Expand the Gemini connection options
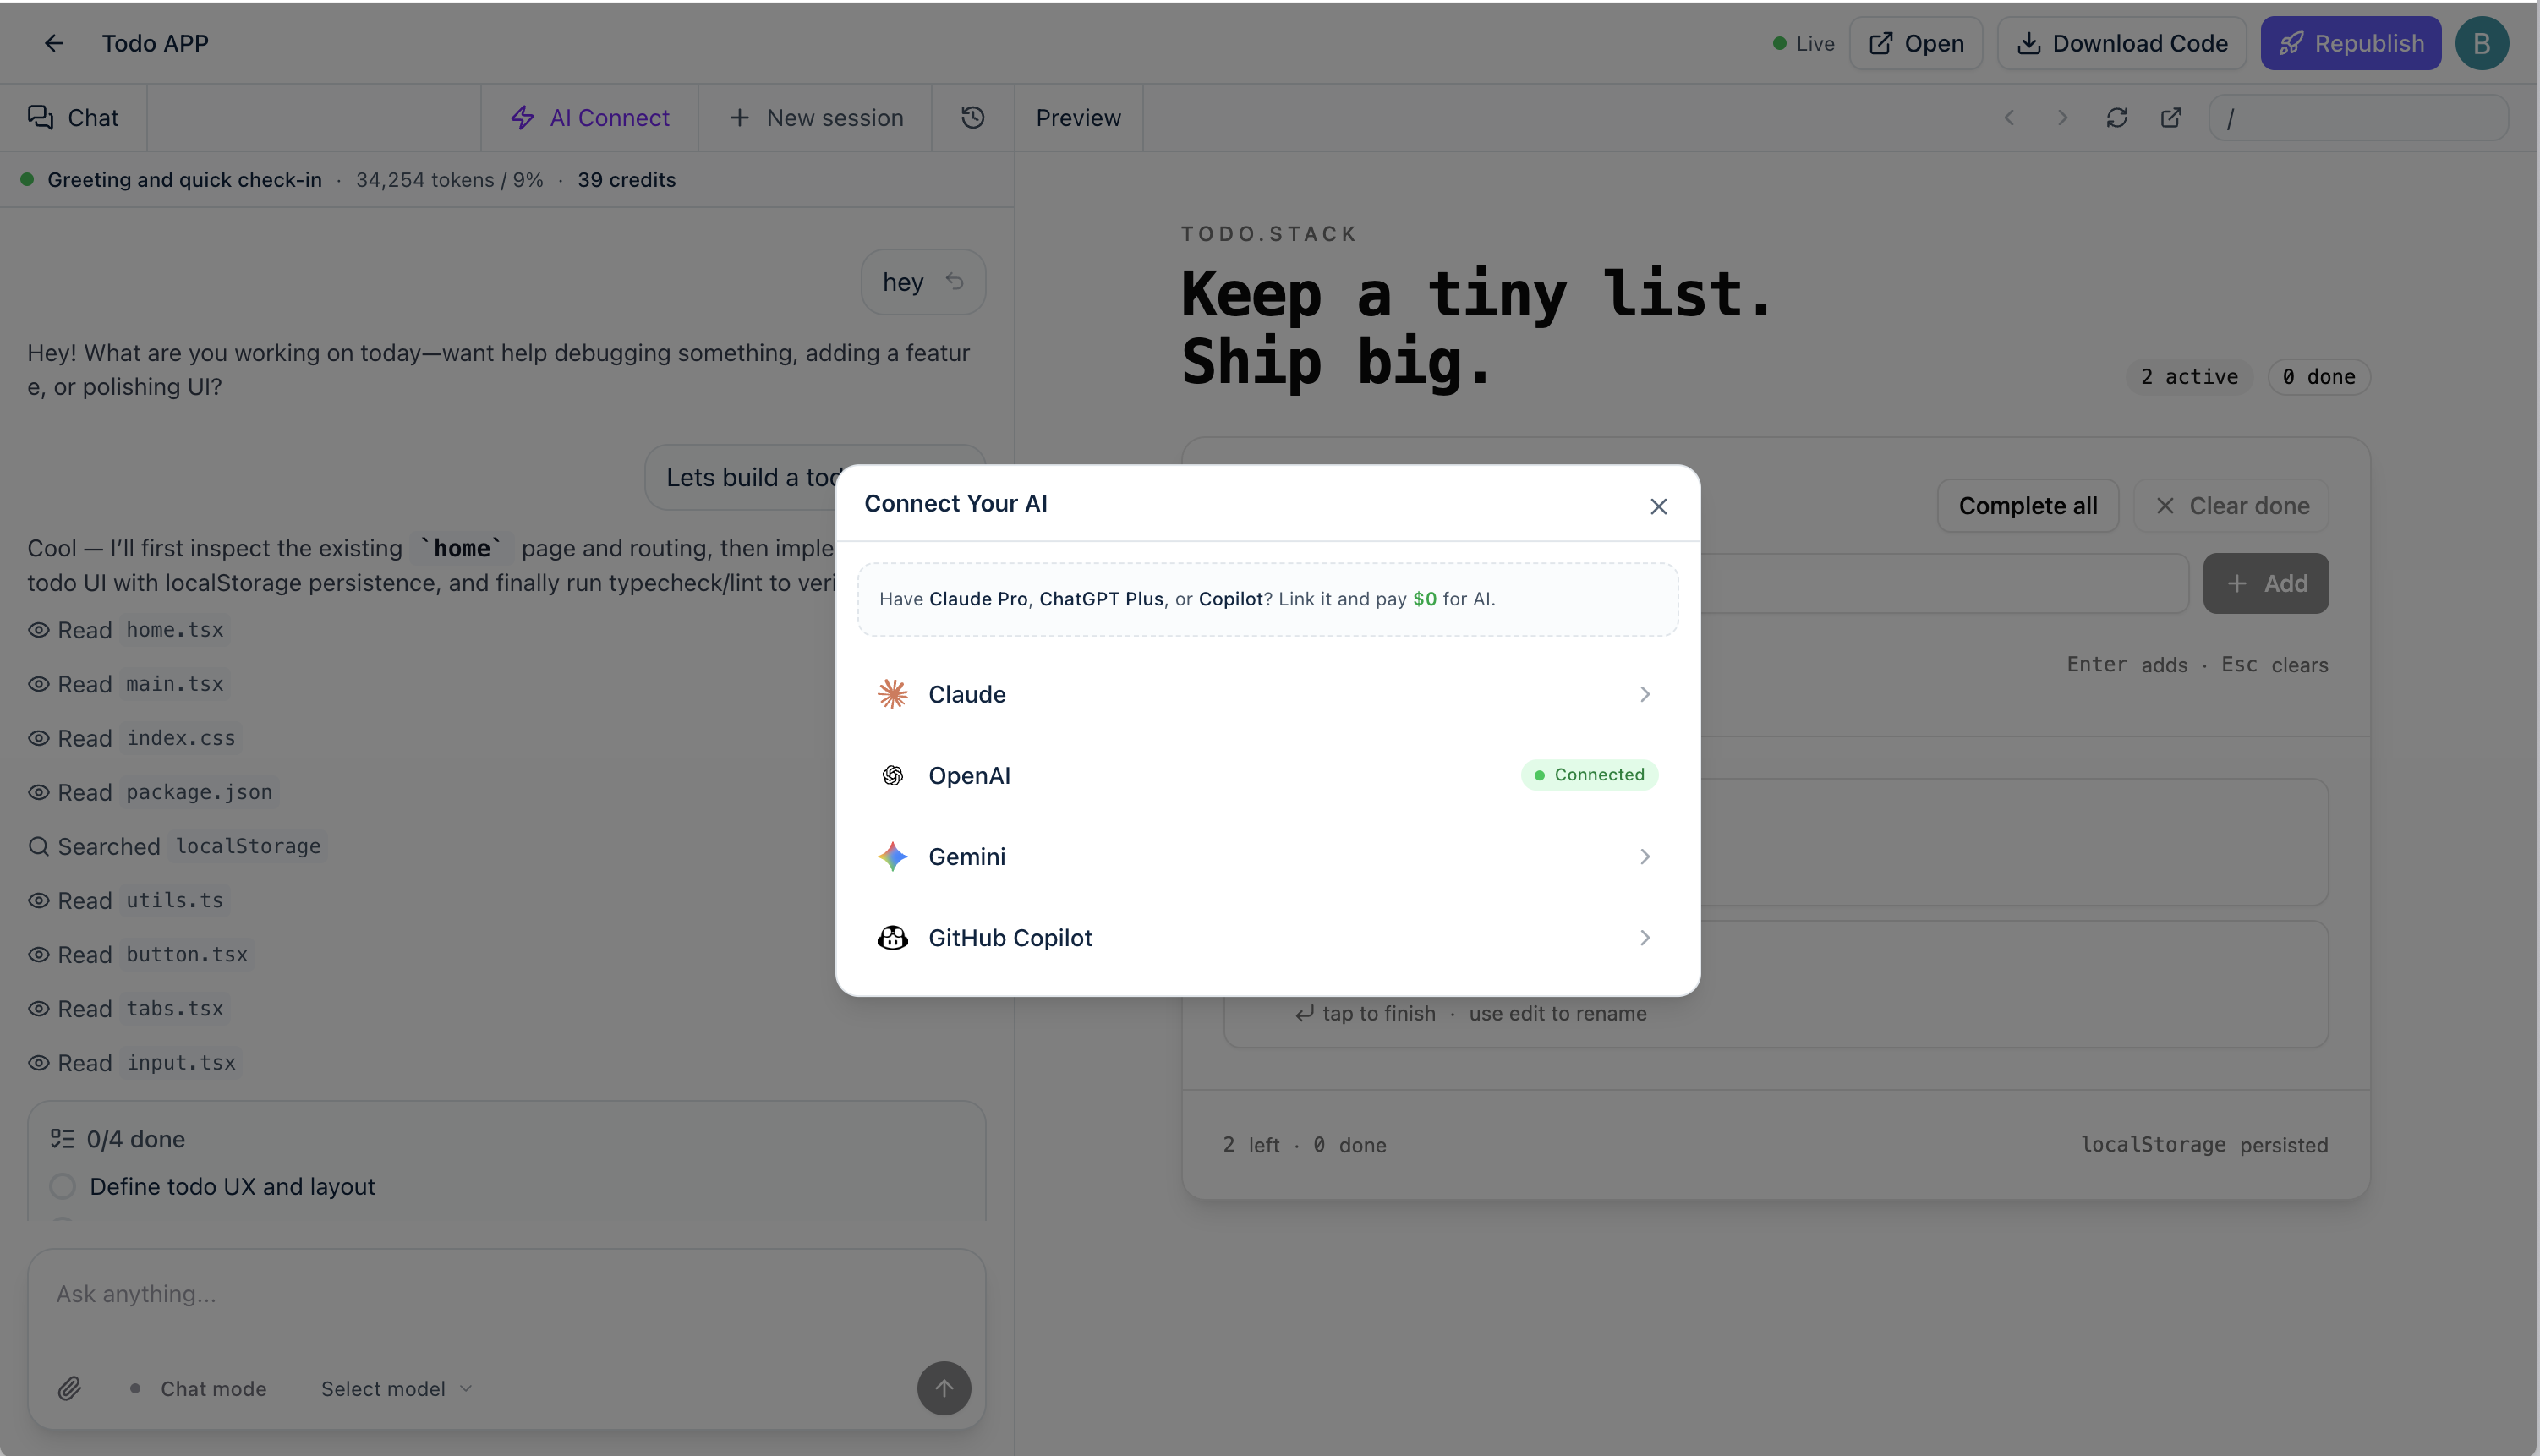Viewport: 2540px width, 1456px height. point(1644,856)
